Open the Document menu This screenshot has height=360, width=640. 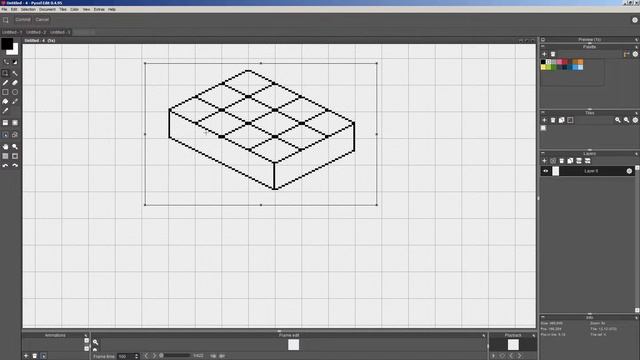click(x=47, y=9)
